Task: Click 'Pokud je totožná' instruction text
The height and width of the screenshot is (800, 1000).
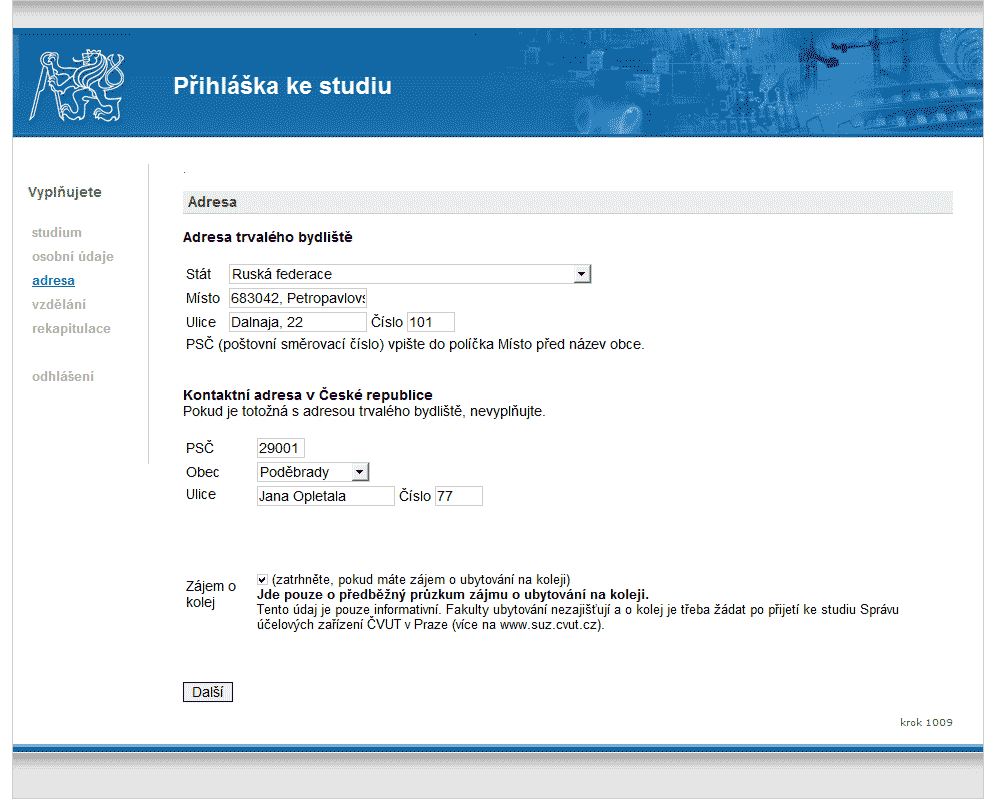Action: click(x=364, y=411)
